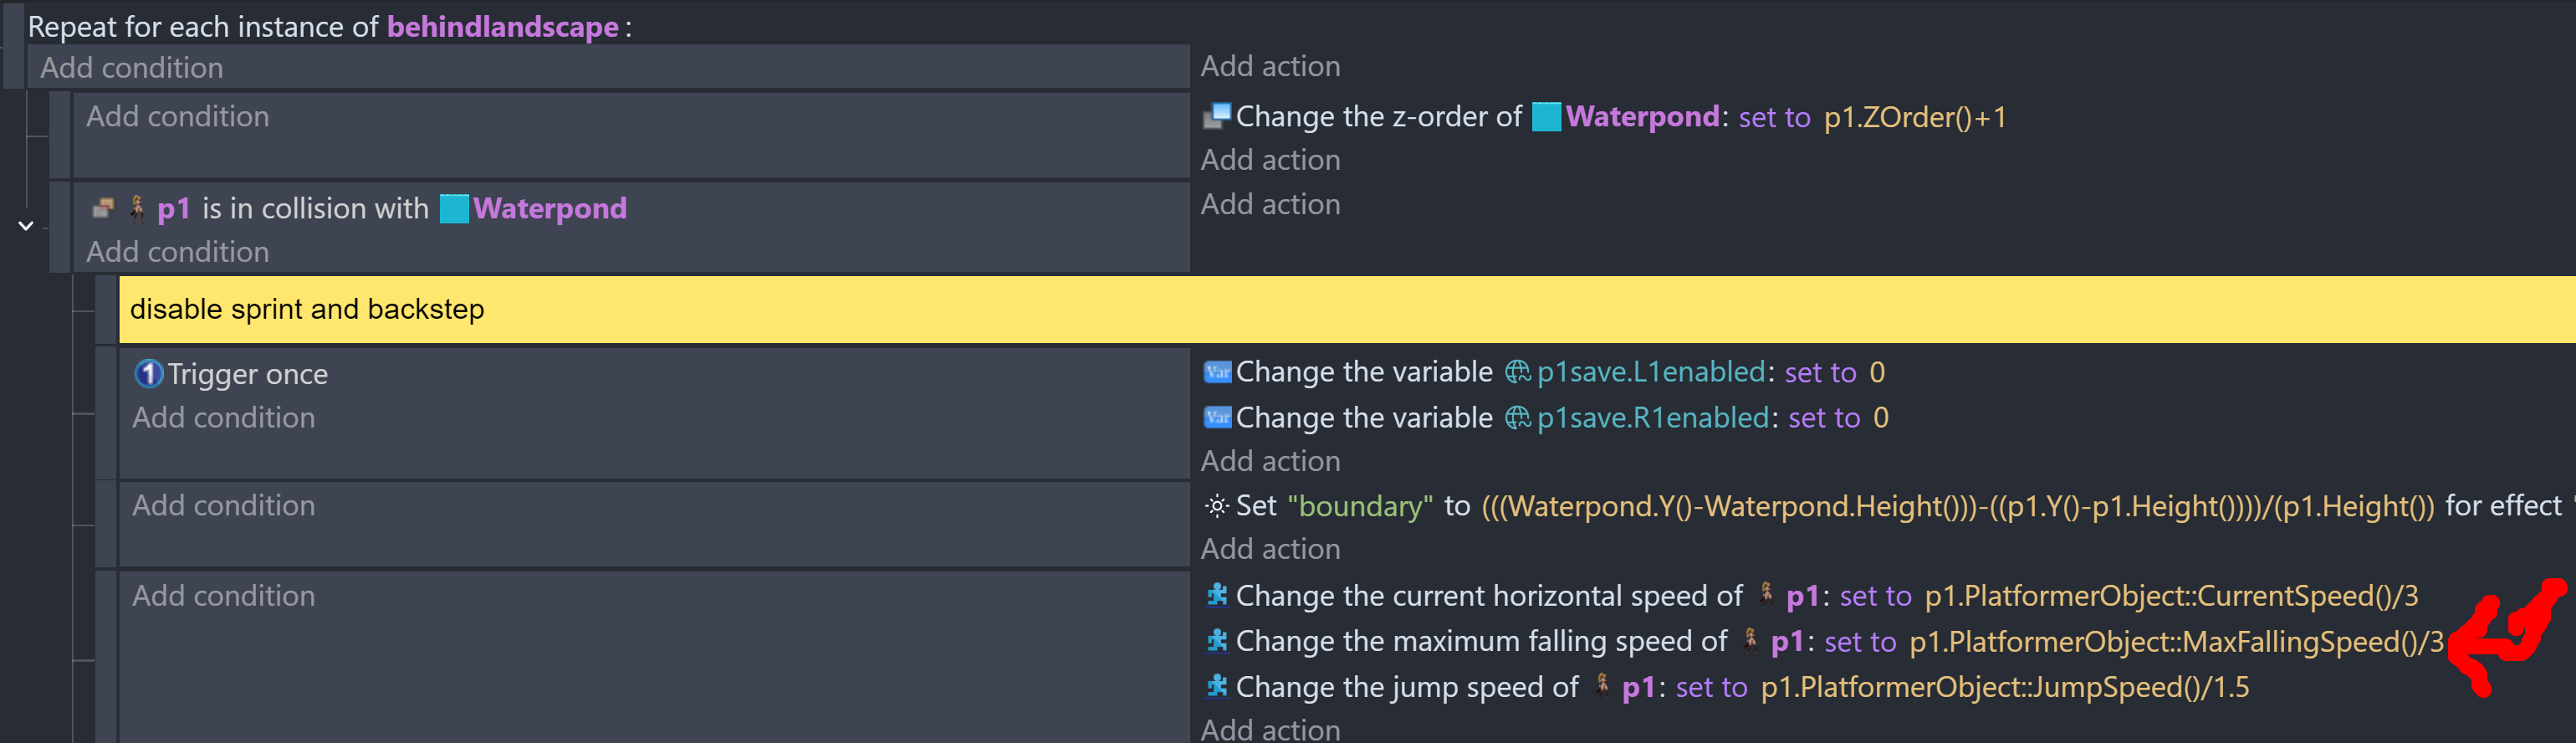This screenshot has height=743, width=2576.
Task: Click the platformer icon on the jump speed action
Action: (1217, 686)
